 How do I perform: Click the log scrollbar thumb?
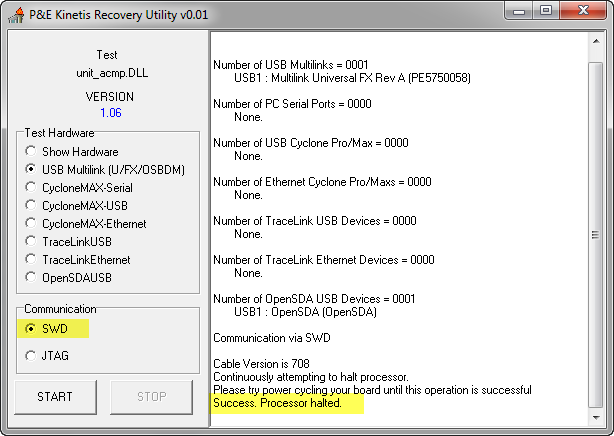click(x=596, y=236)
